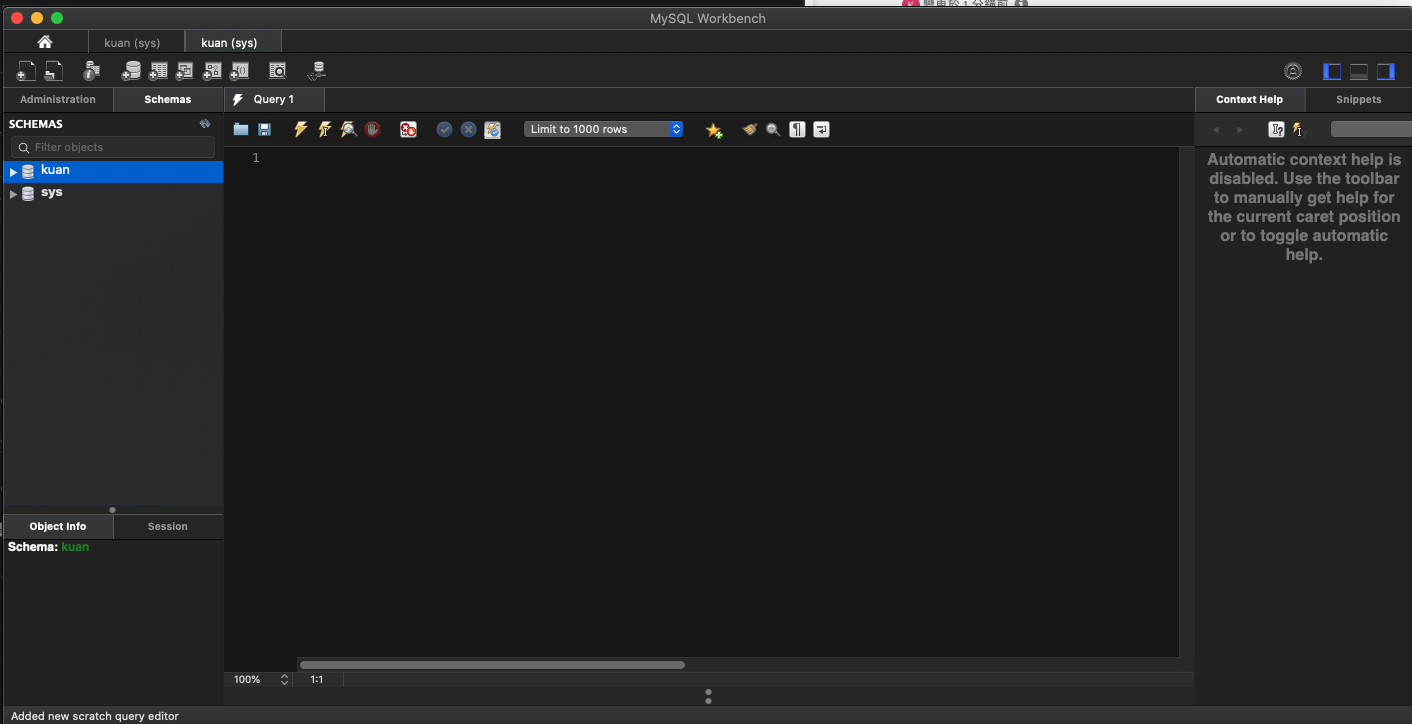Select the sys schema row
This screenshot has height=724, width=1412.
click(x=113, y=193)
